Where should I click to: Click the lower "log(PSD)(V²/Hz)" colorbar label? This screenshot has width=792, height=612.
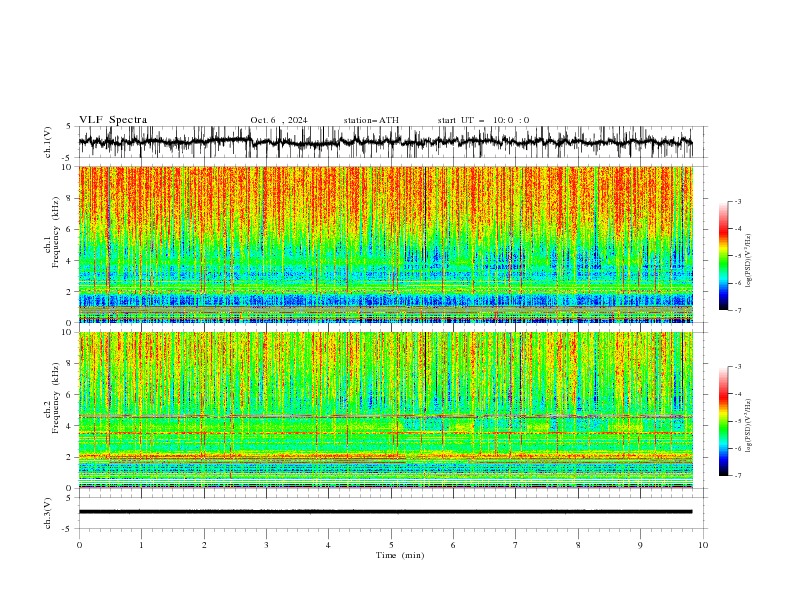pos(748,426)
